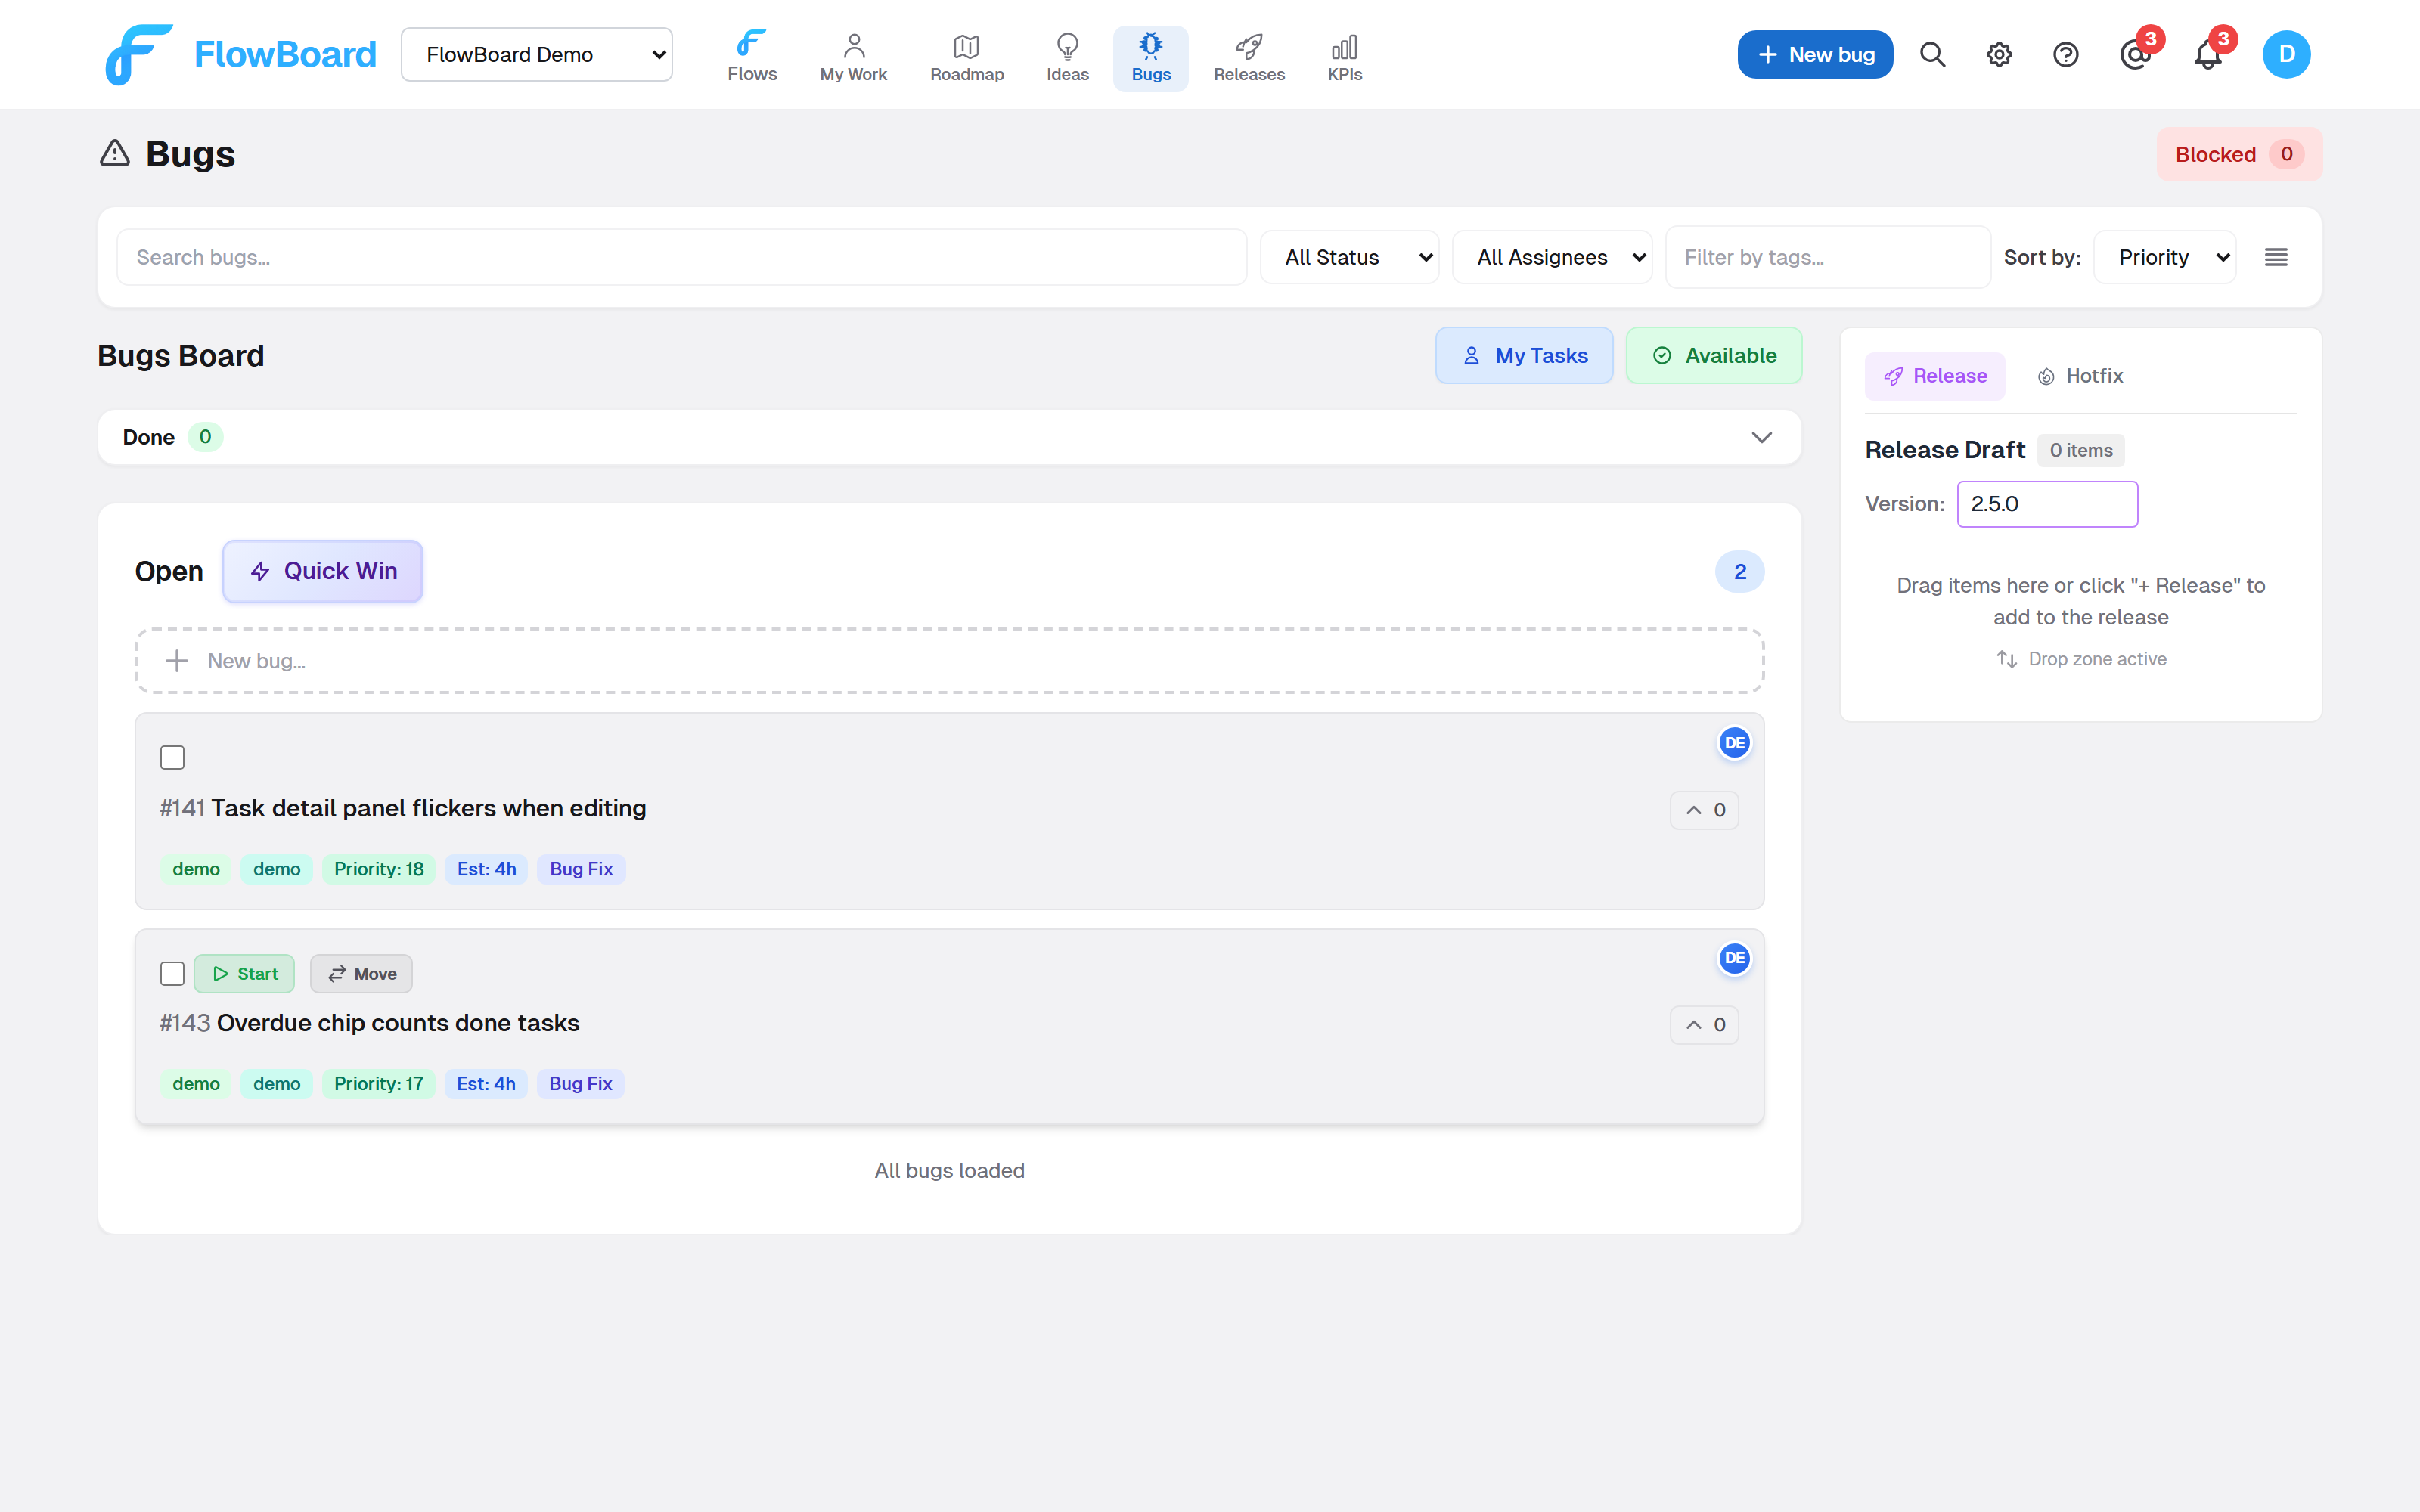Click DE assignee avatar on bug #141
Screen dimensions: 2420x1512
point(1734,743)
